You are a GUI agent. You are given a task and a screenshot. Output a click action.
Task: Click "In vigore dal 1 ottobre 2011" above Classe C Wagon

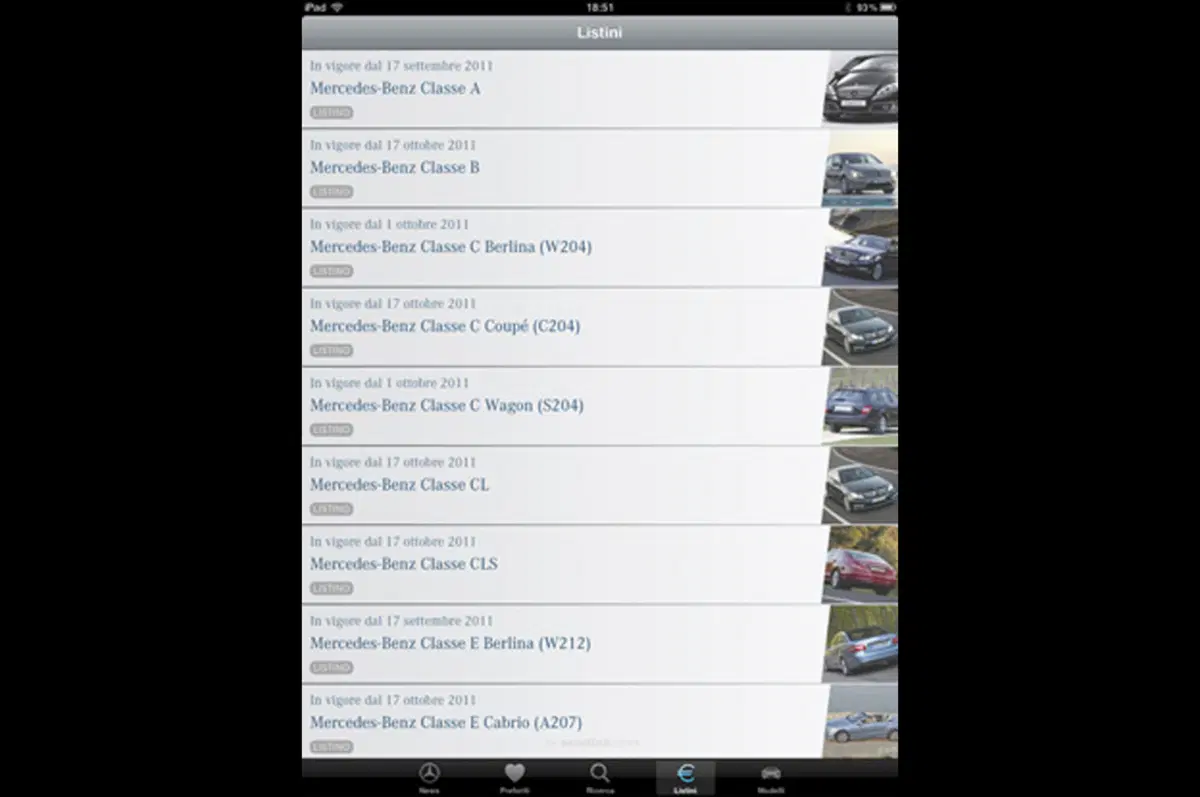click(389, 383)
